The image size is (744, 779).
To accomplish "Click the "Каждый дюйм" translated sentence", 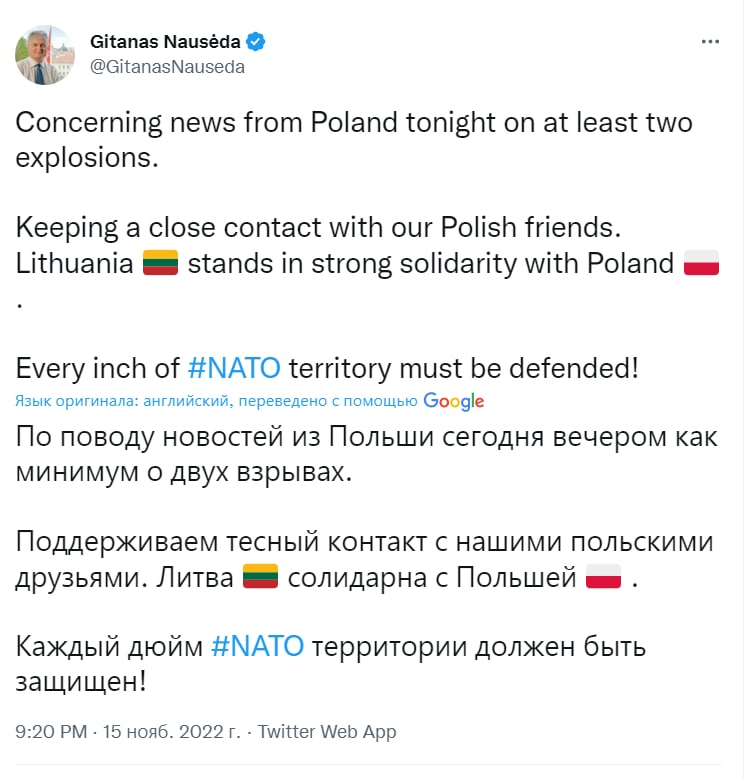I will coord(112,646).
